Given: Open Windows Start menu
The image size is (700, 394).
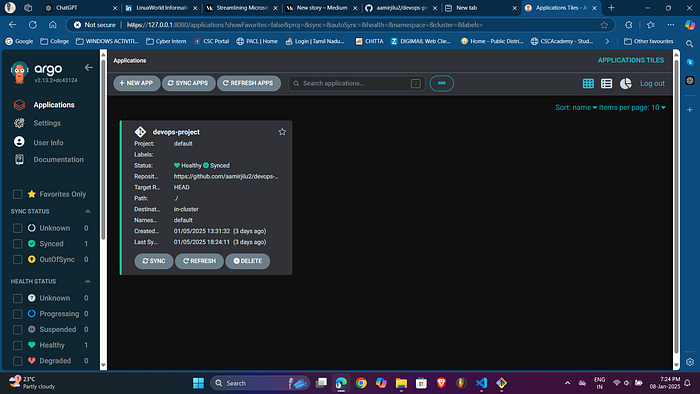Looking at the screenshot, I should pos(198,383).
